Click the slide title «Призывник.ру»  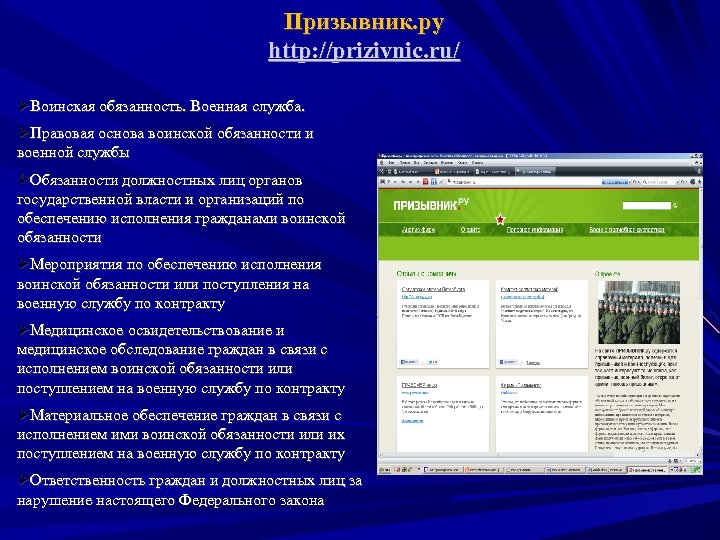(364, 22)
